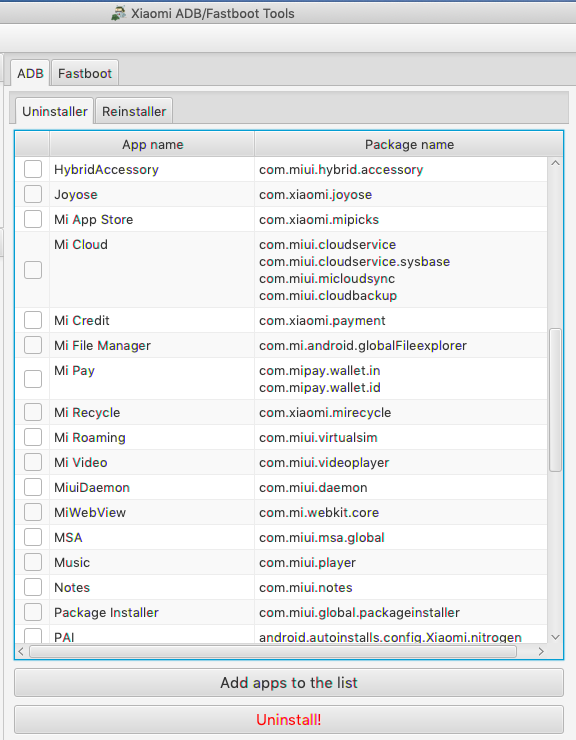Switch to the Fastboot tab
The height and width of the screenshot is (740, 576).
(85, 74)
